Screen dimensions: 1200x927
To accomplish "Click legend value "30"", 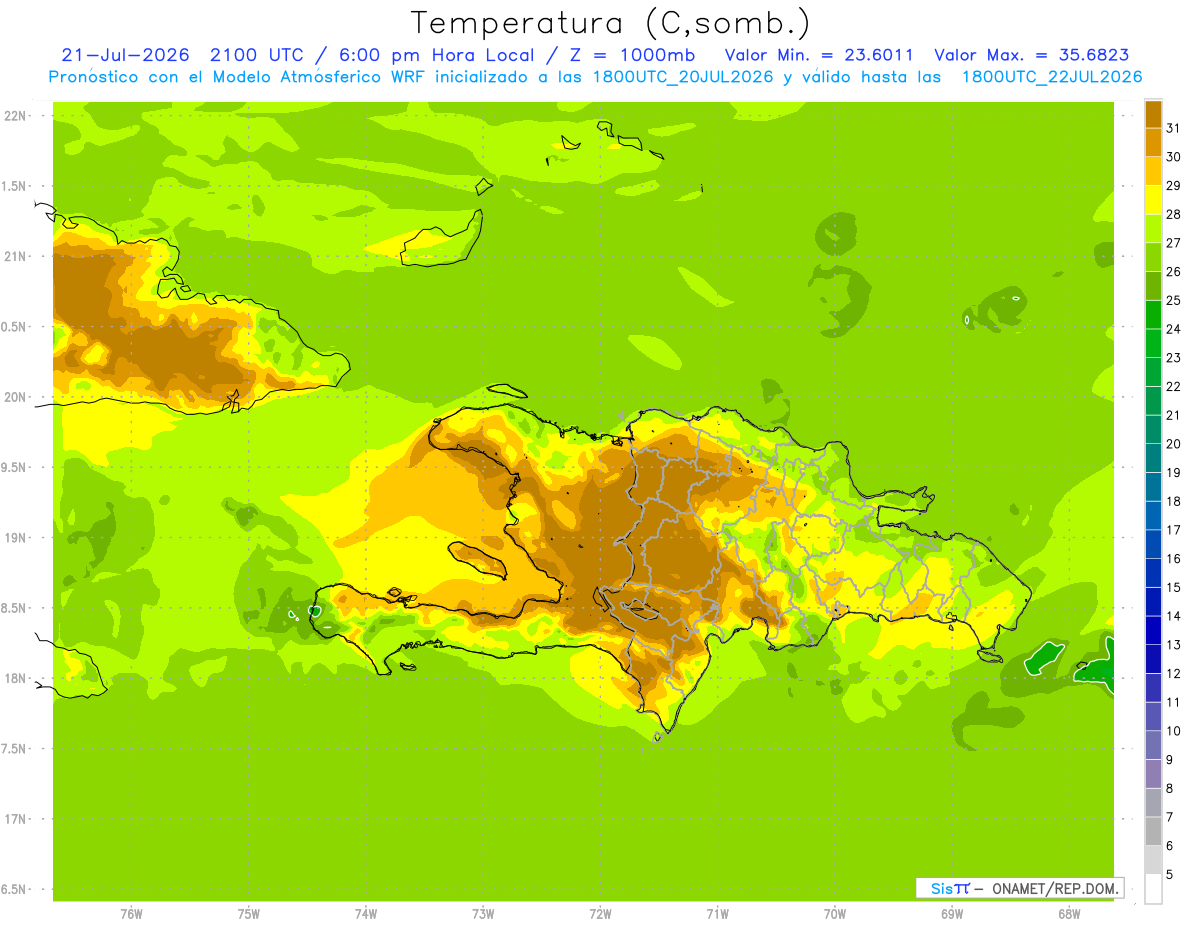I will pos(1174,157).
